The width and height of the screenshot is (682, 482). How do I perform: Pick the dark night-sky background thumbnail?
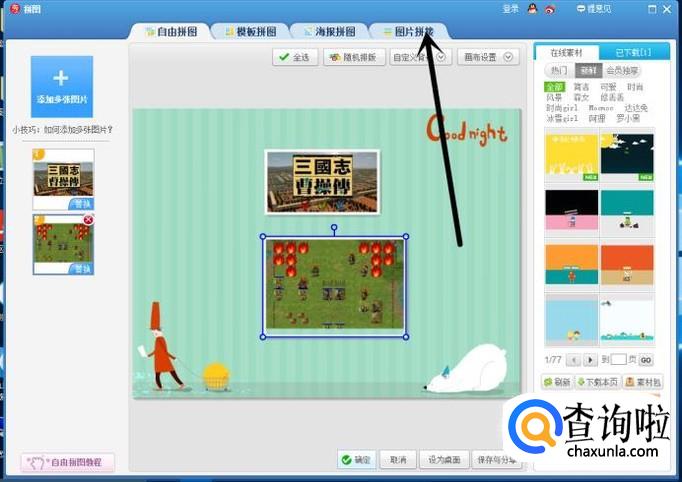point(627,157)
